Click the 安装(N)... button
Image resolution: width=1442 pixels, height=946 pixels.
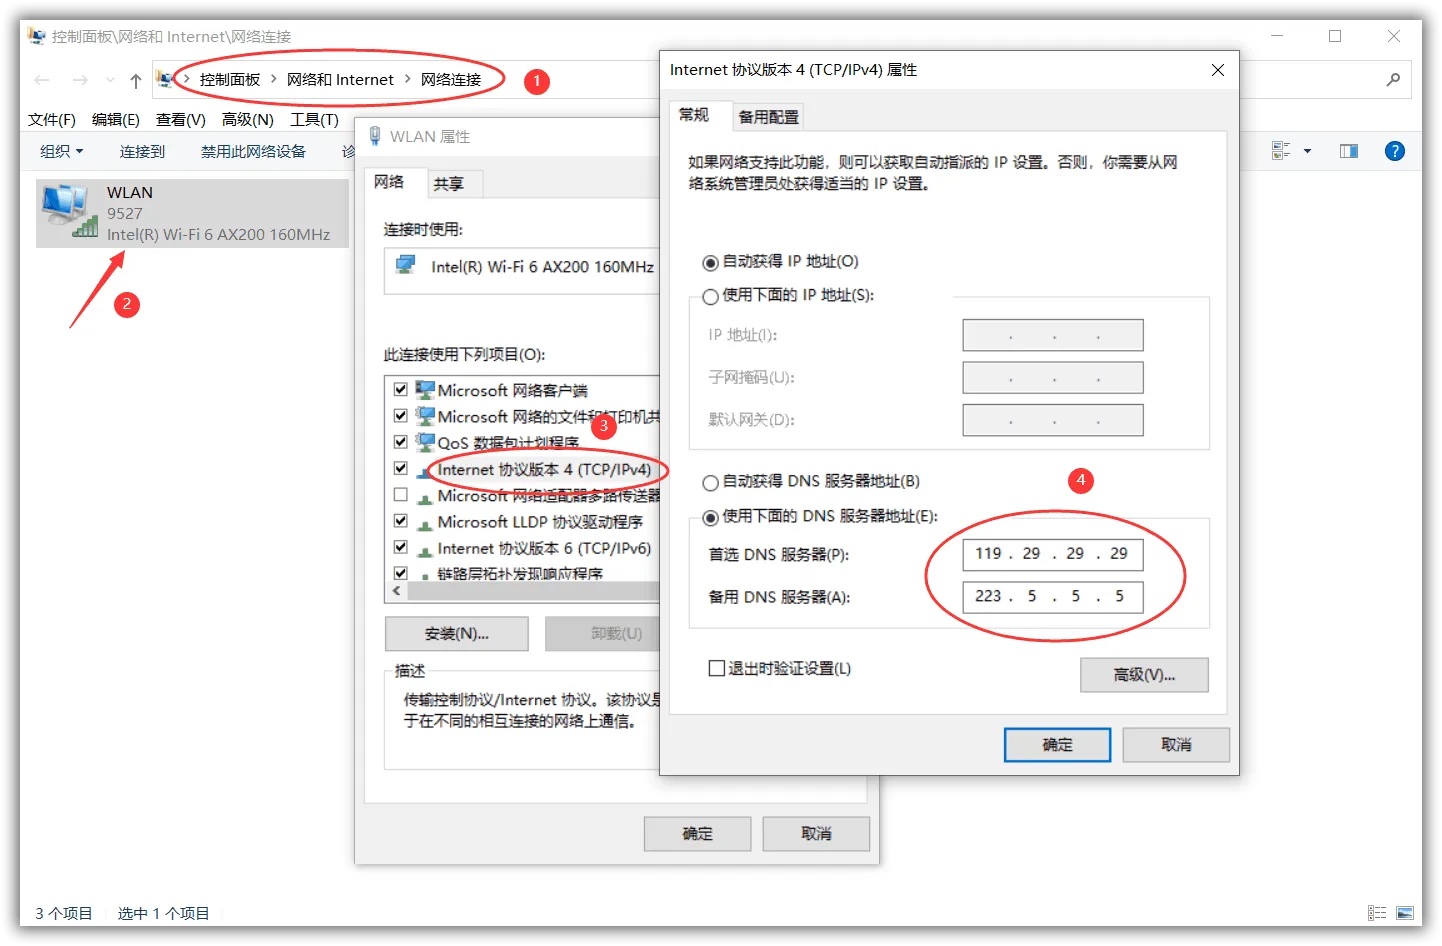pyautogui.click(x=456, y=633)
